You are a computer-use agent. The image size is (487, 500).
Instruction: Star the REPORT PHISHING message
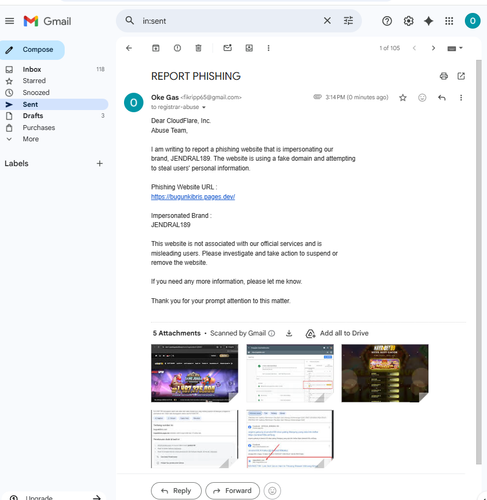pyautogui.click(x=403, y=98)
